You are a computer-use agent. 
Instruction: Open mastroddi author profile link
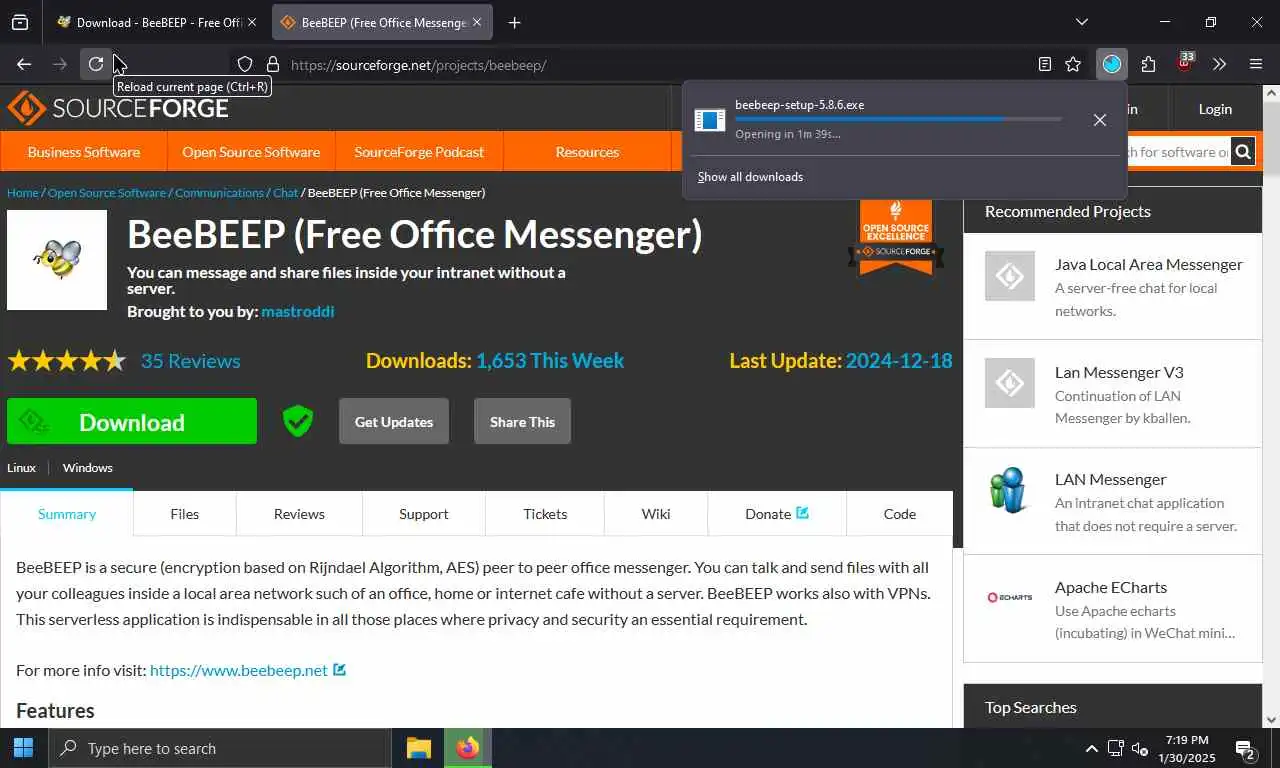pyautogui.click(x=297, y=311)
